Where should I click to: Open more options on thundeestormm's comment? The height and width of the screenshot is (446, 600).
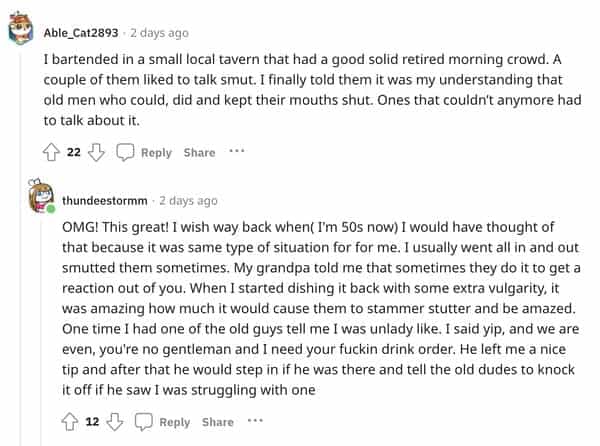pos(254,422)
